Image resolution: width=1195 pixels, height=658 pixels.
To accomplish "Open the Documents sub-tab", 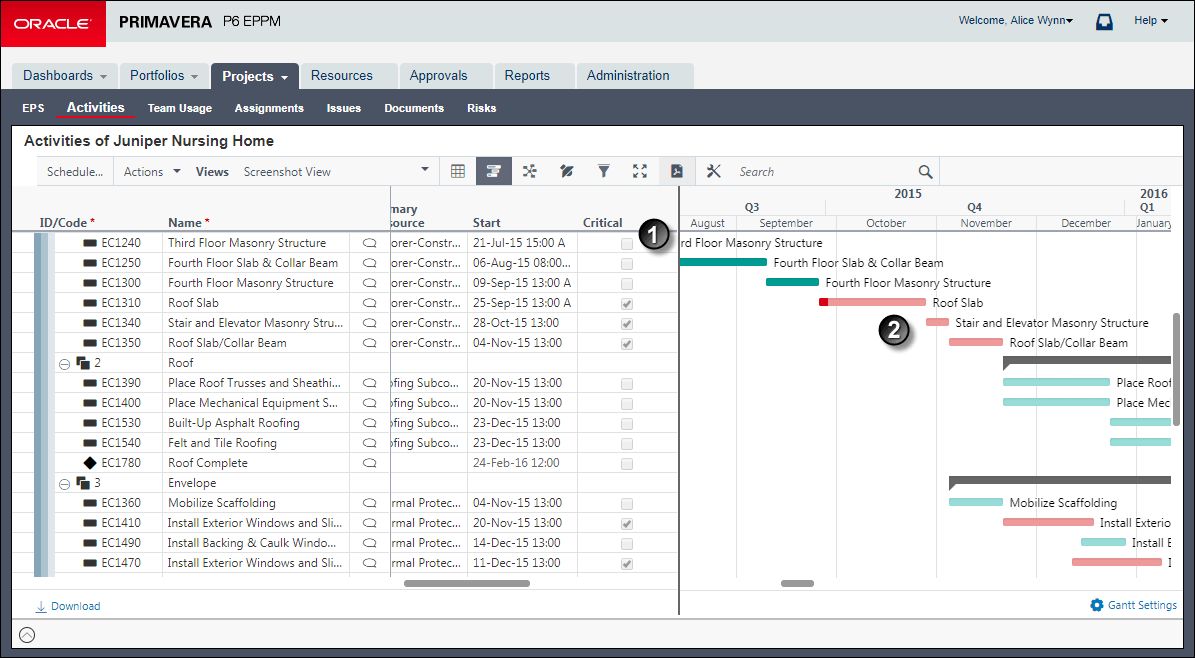I will point(414,108).
